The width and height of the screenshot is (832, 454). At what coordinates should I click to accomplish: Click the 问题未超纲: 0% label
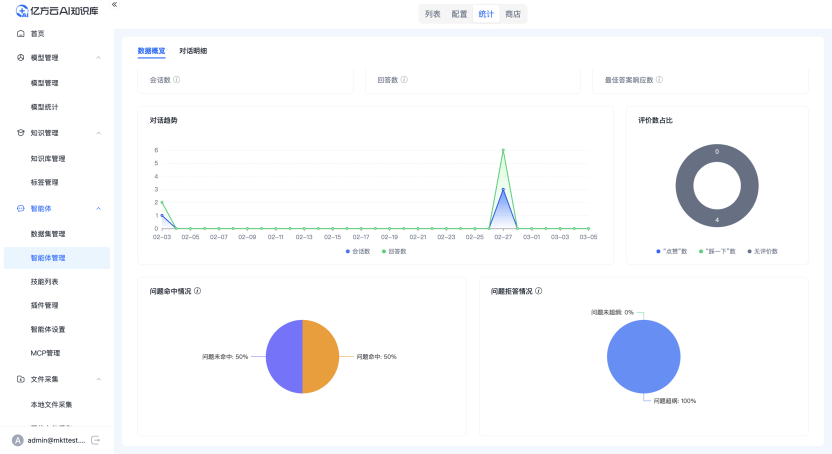[612, 312]
